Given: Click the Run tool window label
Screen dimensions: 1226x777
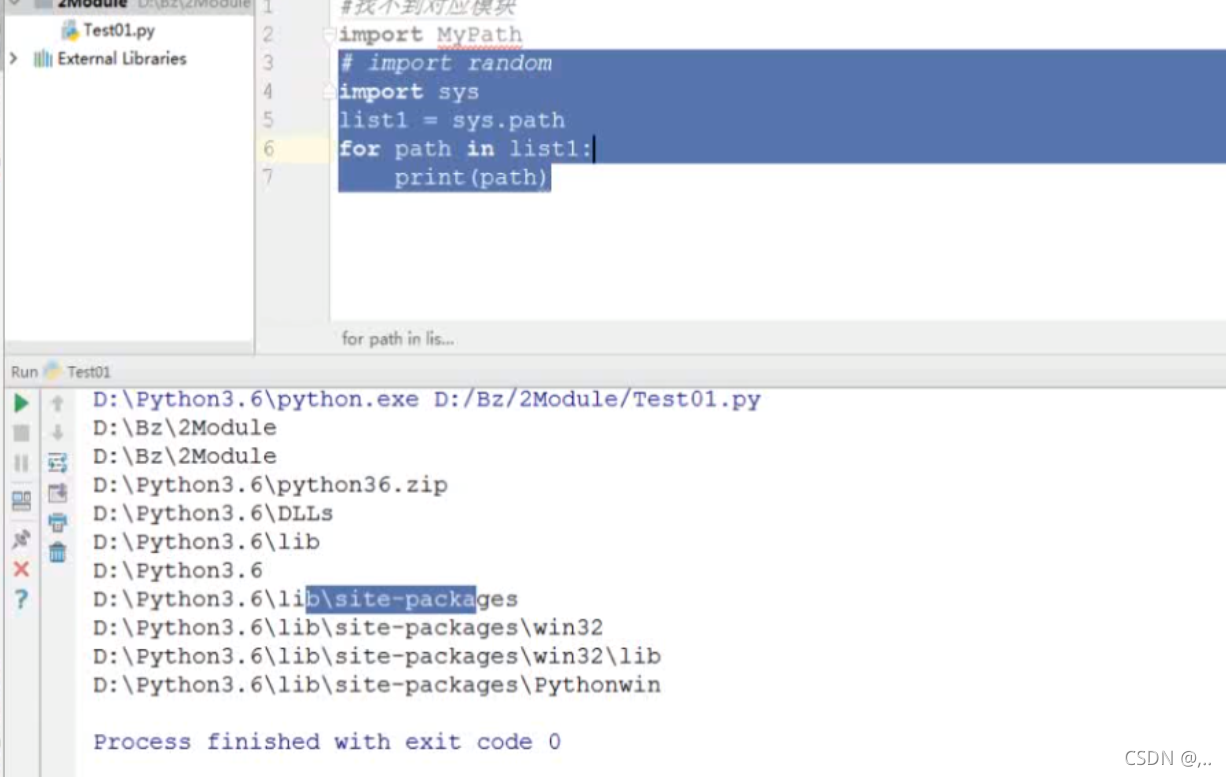Looking at the screenshot, I should (24, 372).
